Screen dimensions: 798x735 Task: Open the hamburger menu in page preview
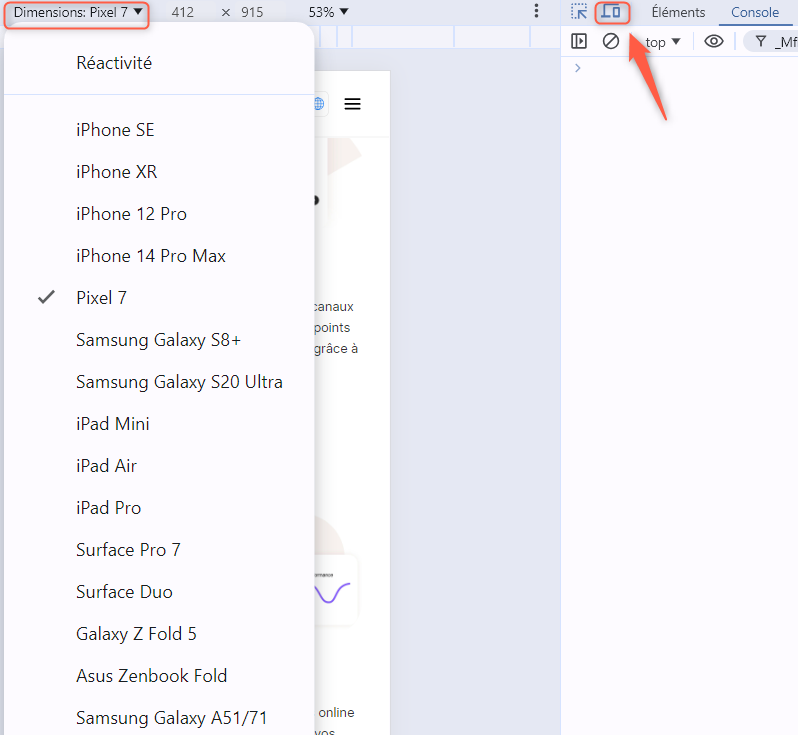point(352,104)
